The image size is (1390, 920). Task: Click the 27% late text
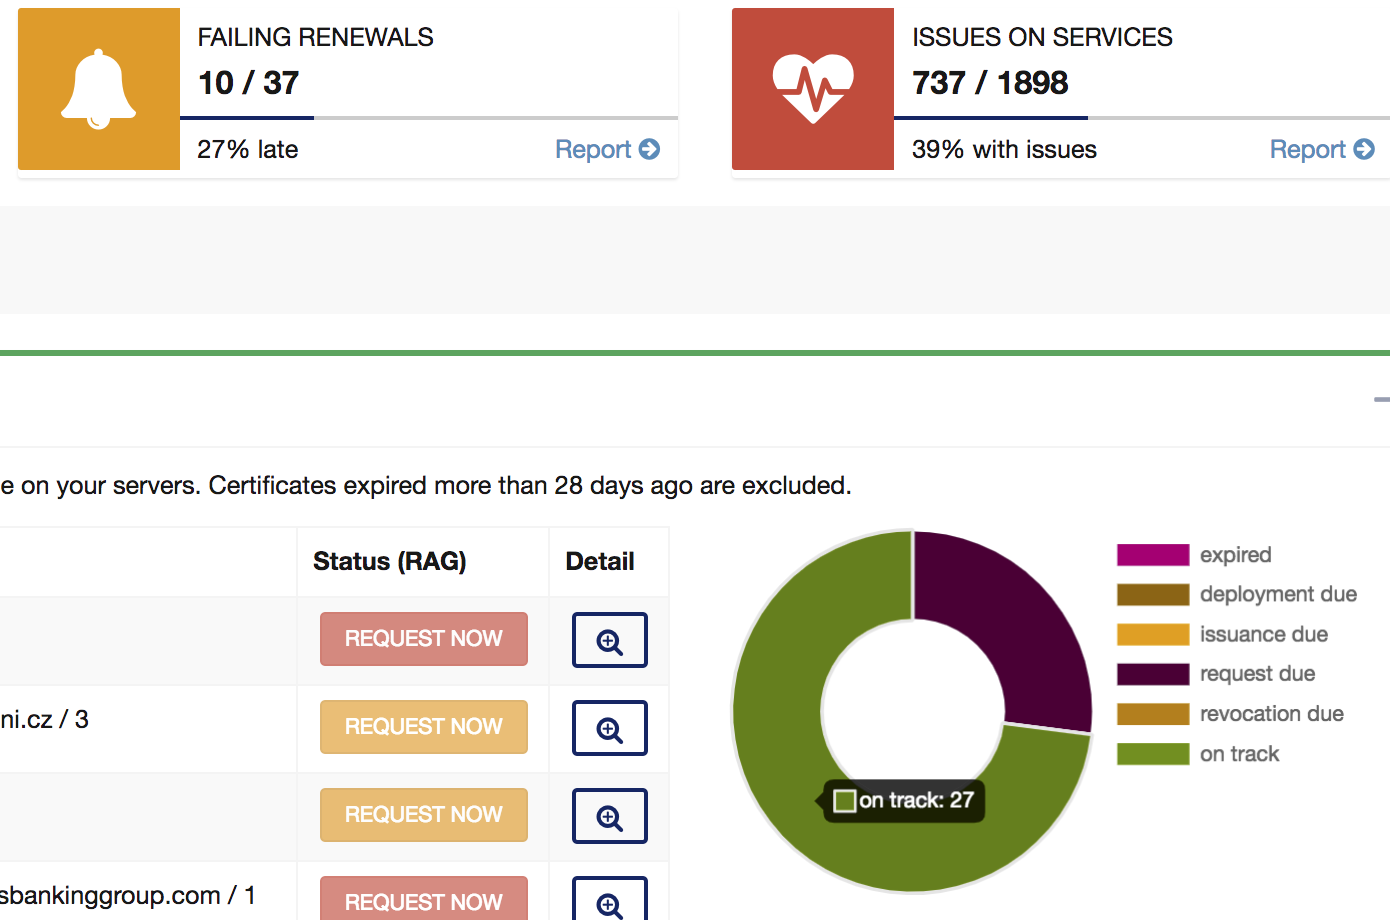coord(248,149)
